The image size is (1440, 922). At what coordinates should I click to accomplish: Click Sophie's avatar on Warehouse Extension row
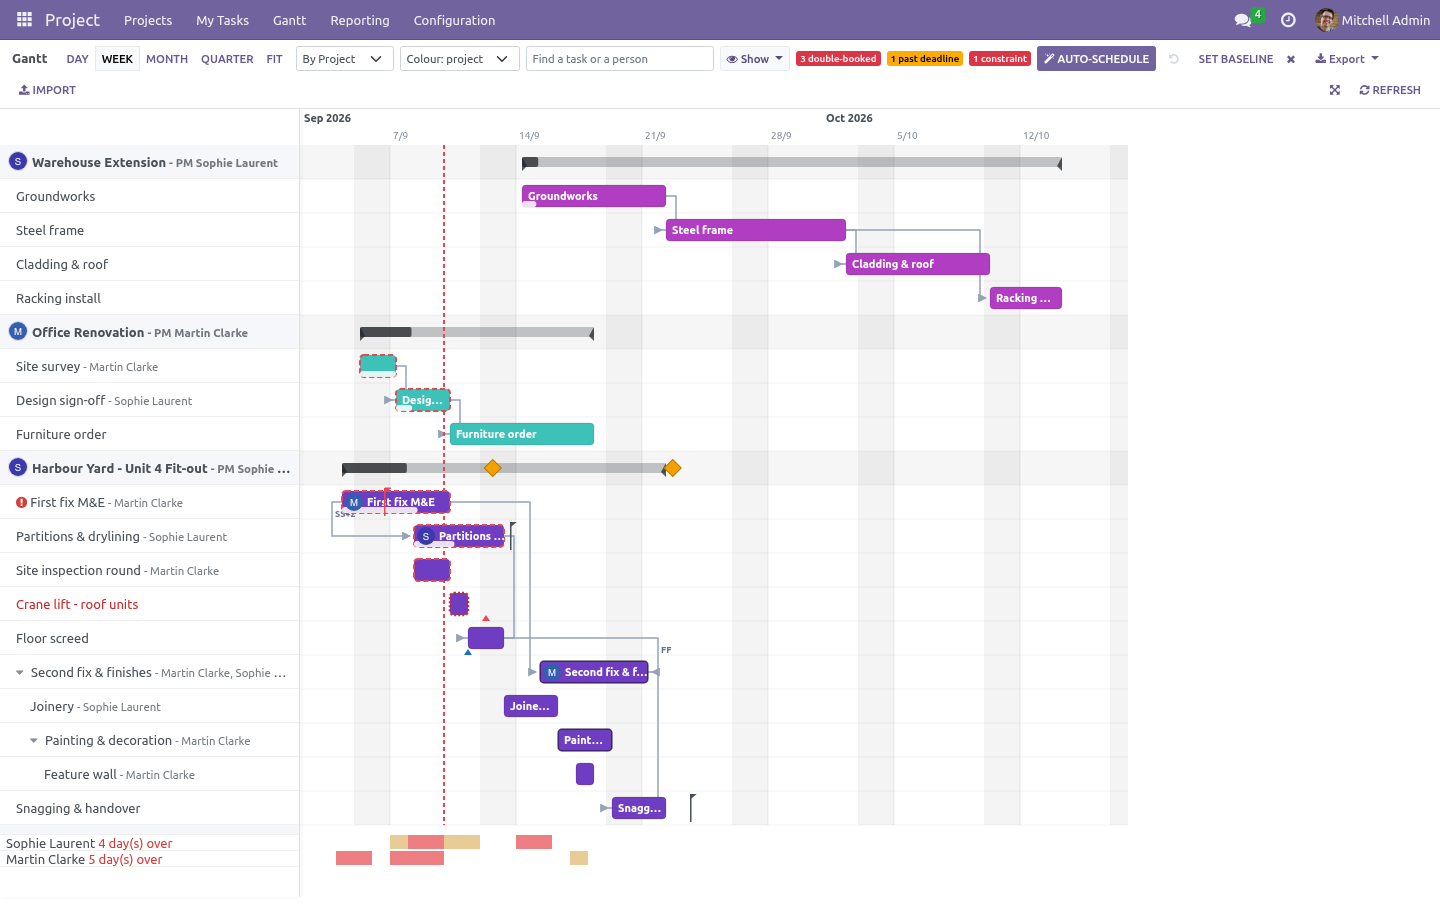point(18,162)
